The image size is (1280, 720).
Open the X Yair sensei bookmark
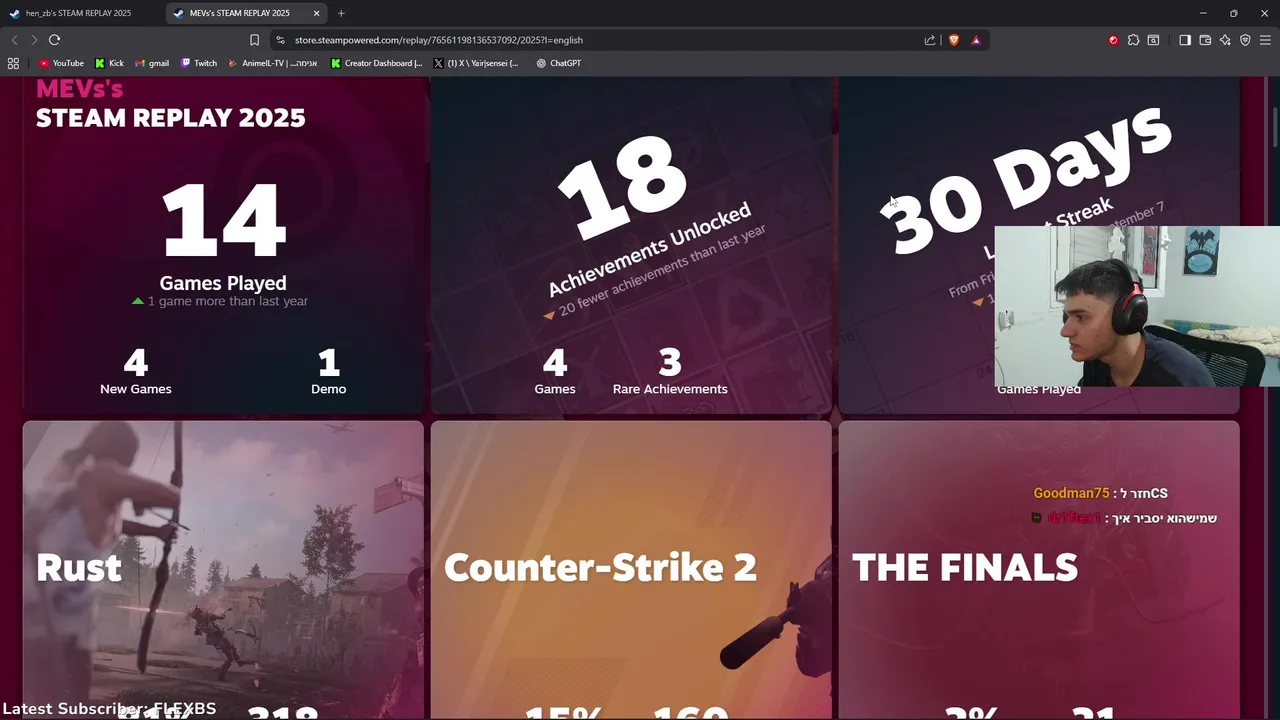tap(476, 63)
